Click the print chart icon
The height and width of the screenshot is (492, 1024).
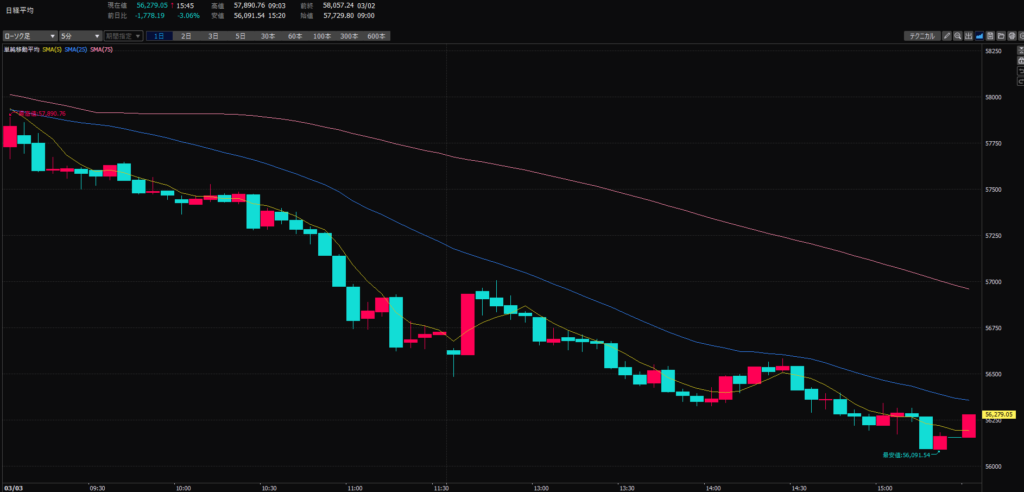1012,36
